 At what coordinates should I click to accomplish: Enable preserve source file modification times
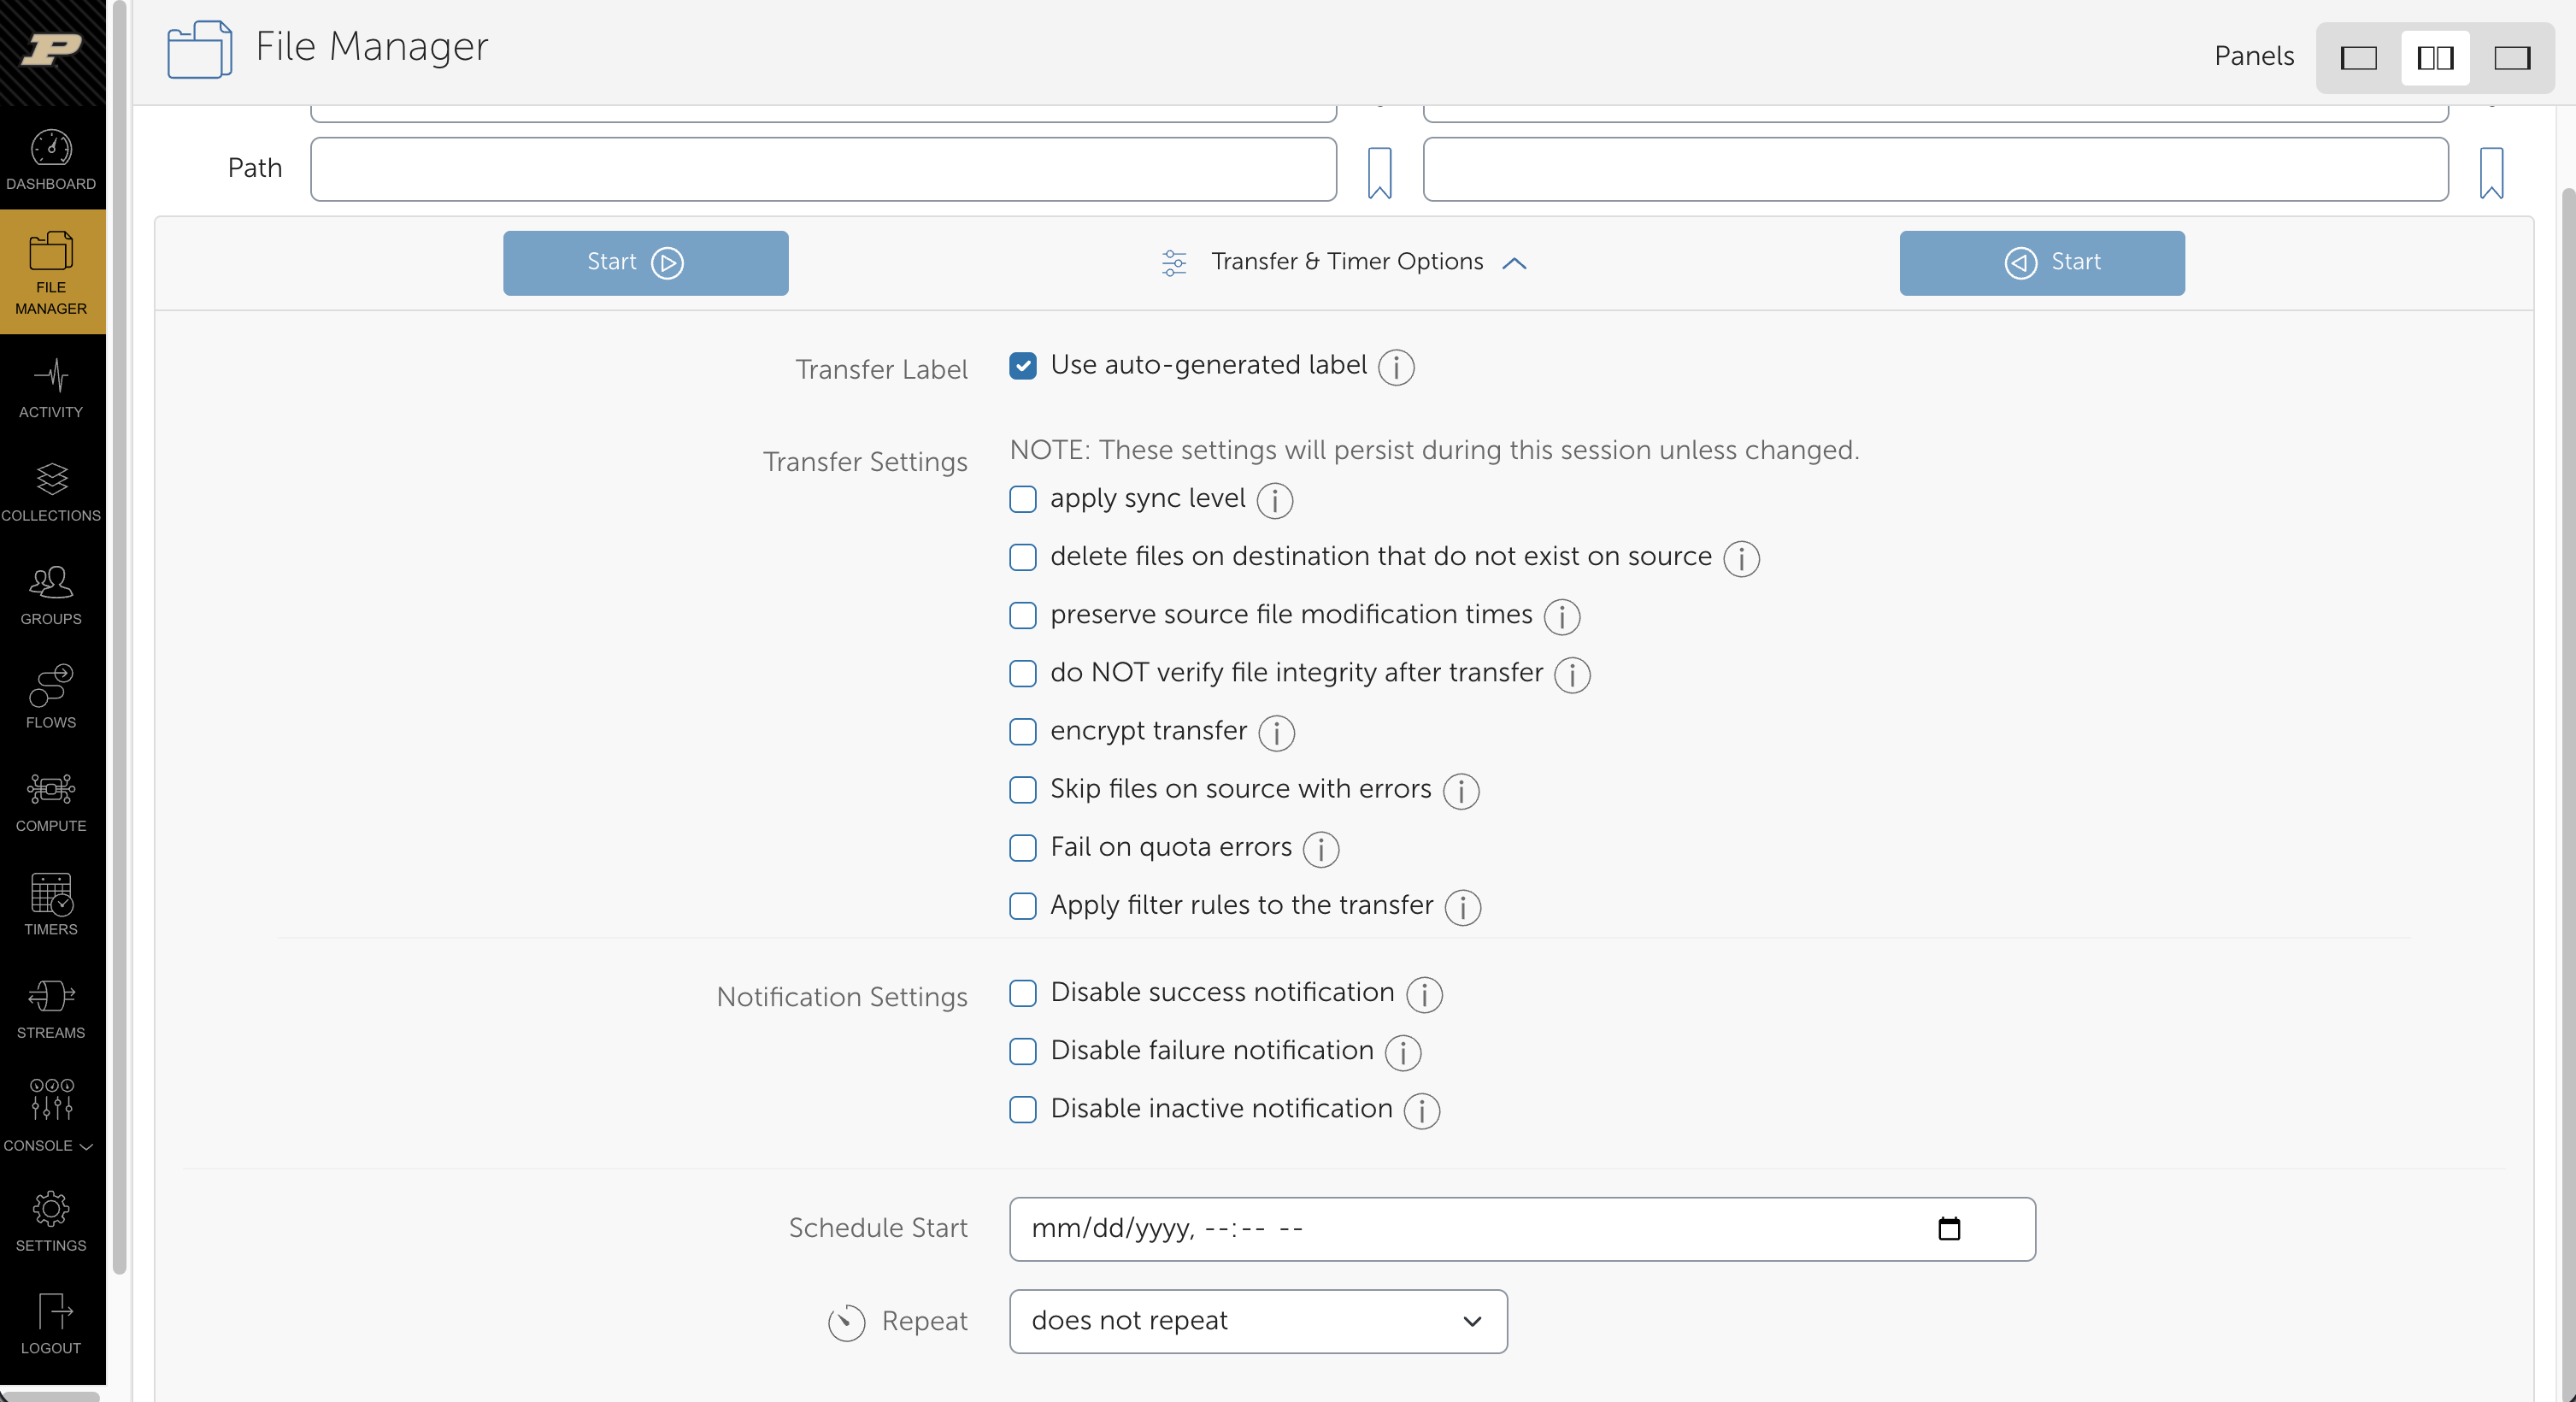point(1023,615)
